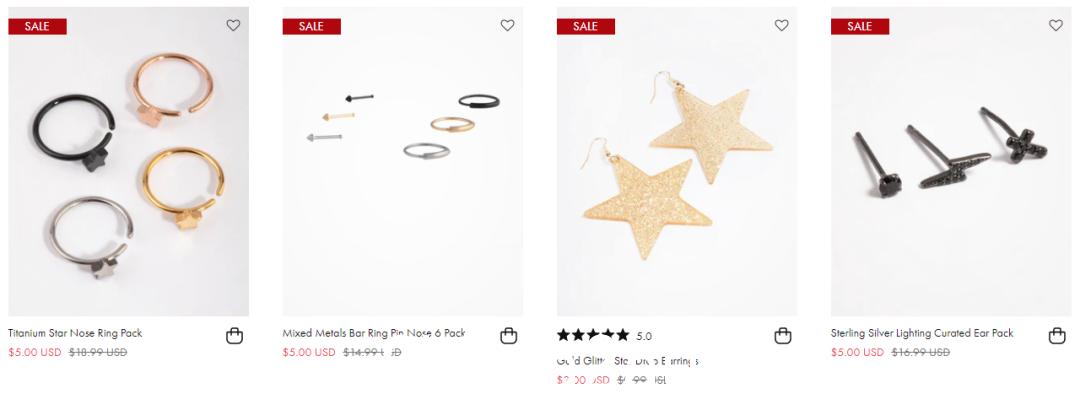Open Gold Glitter Star Drop Earrings title
The width and height of the screenshot is (1080, 394).
pos(627,360)
